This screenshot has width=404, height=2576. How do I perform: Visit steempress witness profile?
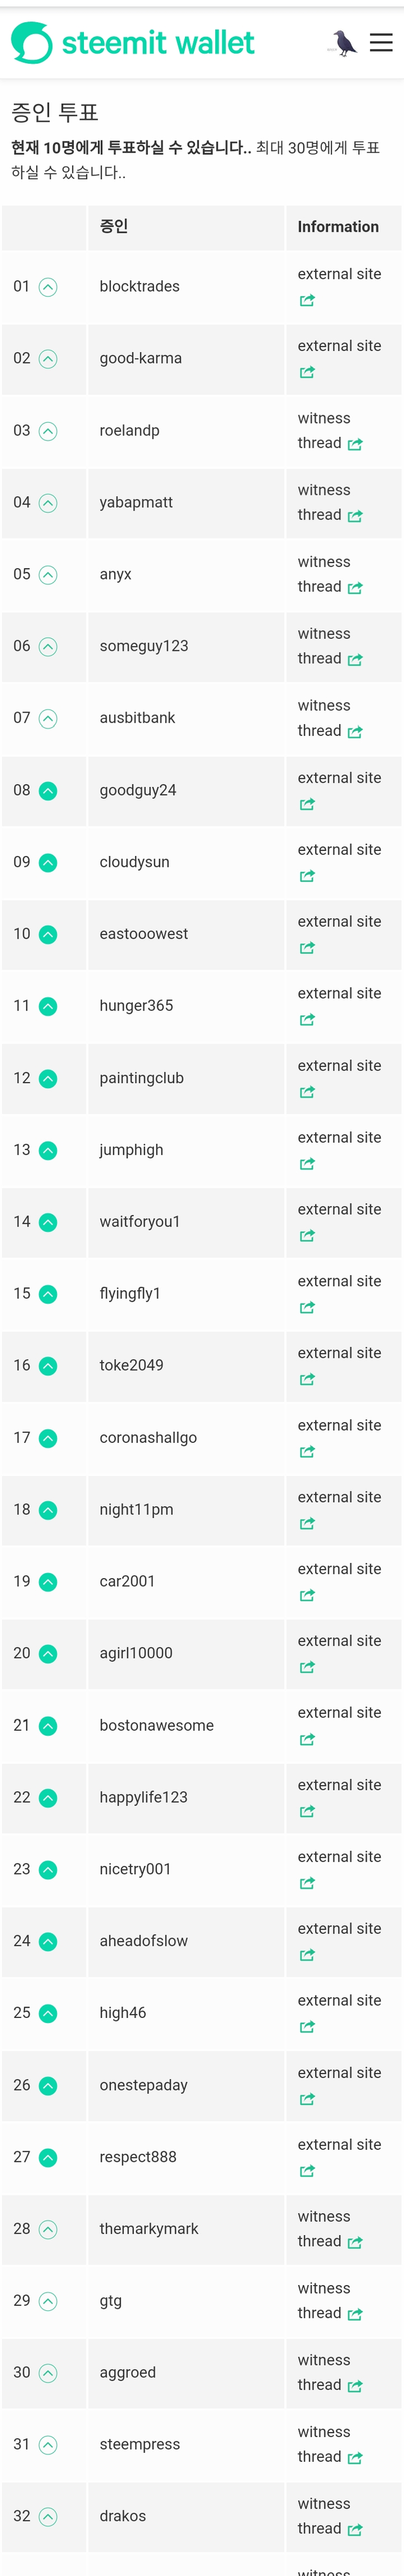[140, 2444]
